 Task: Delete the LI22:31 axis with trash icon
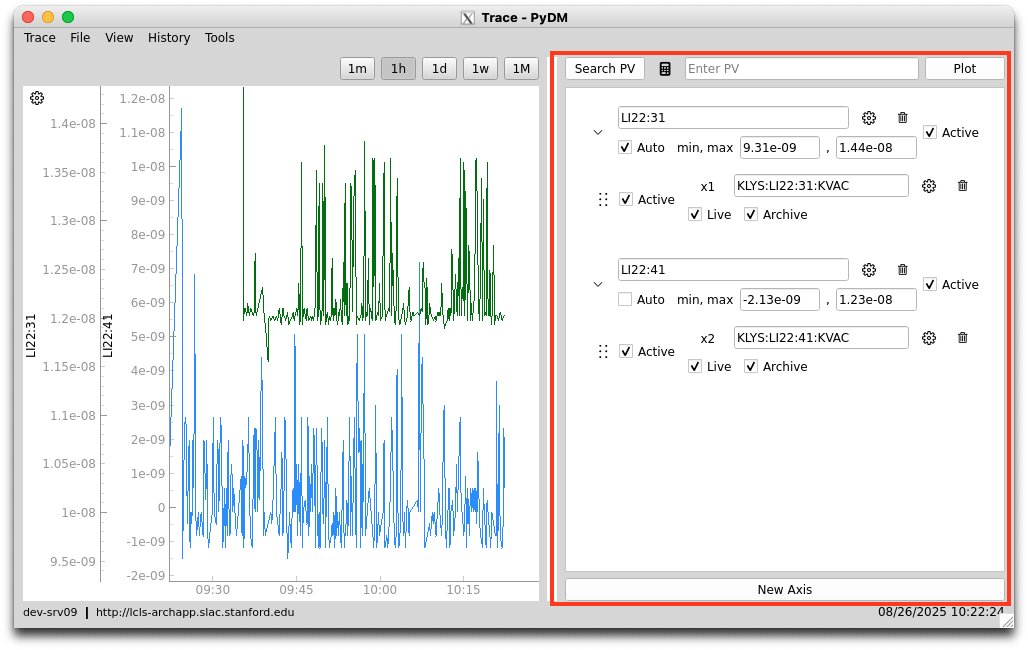[x=903, y=117]
